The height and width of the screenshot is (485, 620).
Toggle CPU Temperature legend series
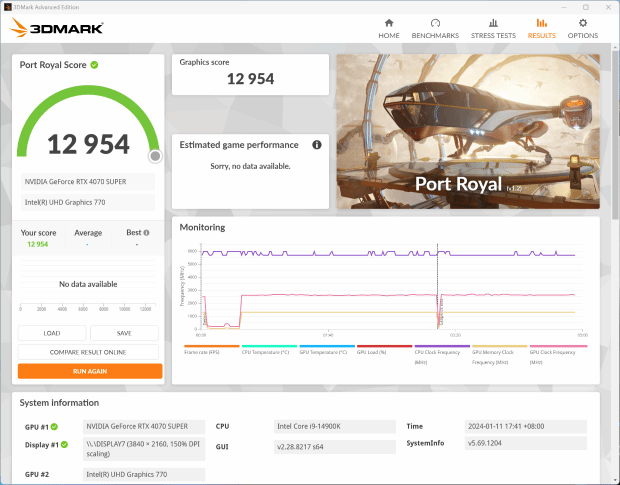point(269,352)
